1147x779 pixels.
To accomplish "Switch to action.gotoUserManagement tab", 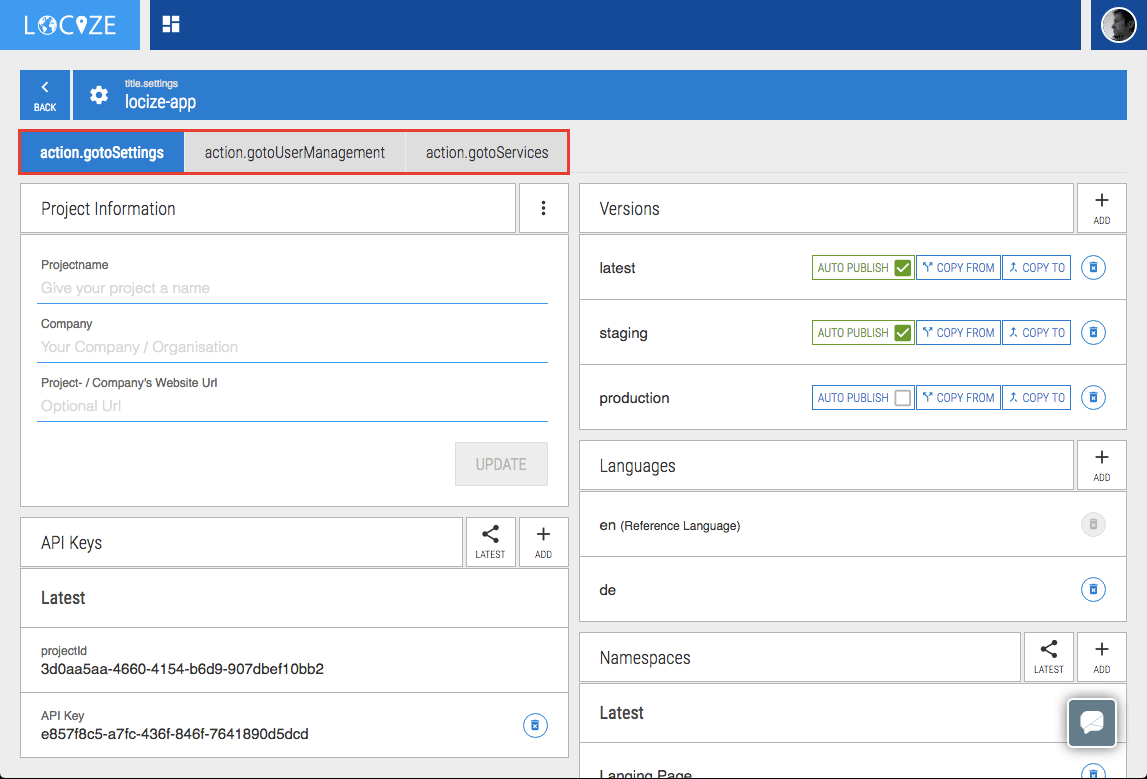I will pyautogui.click(x=294, y=153).
